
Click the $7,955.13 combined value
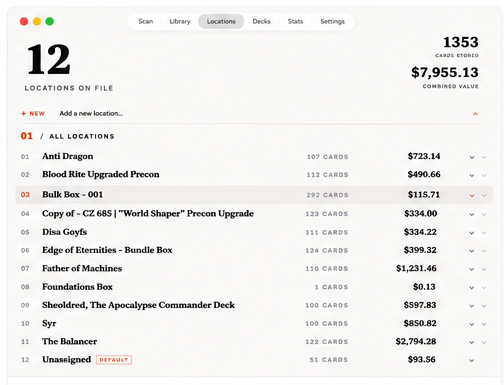point(445,72)
